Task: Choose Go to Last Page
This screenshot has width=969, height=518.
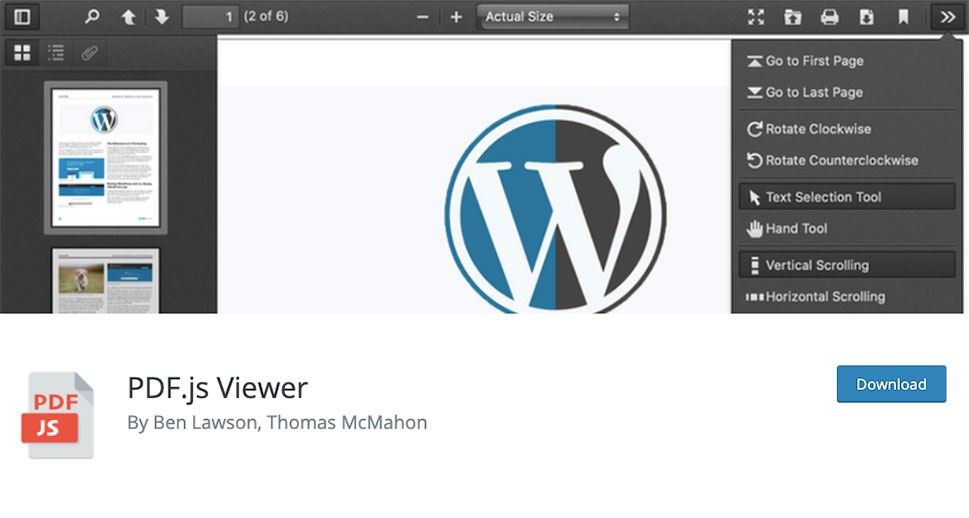Action: [847, 93]
